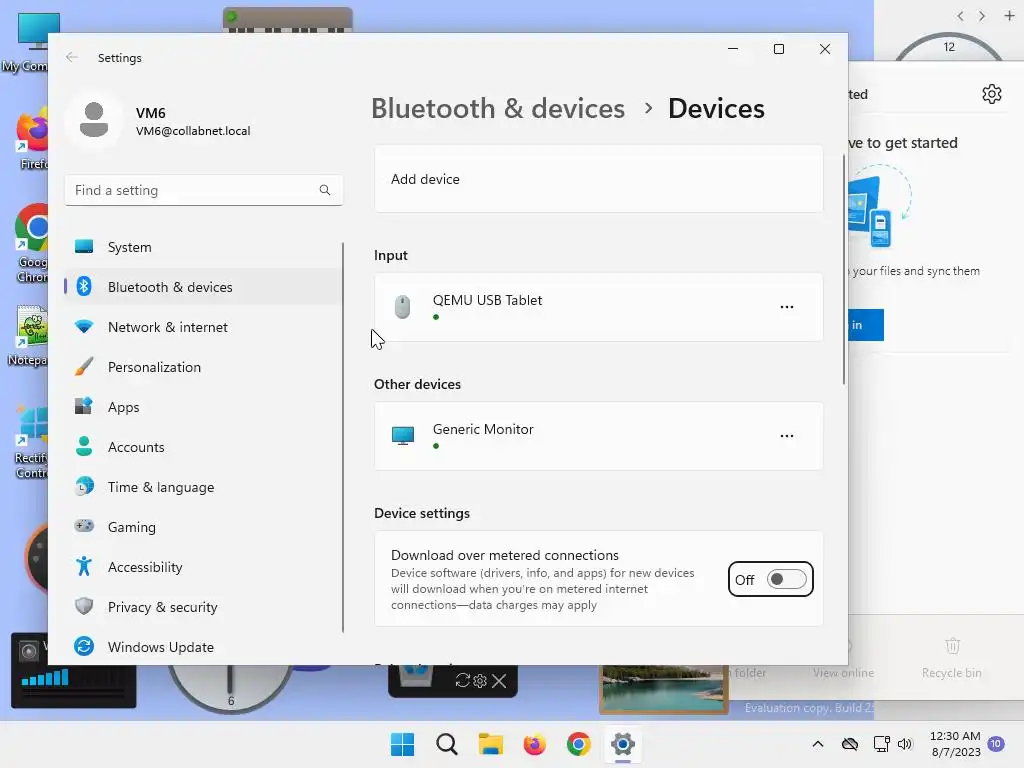Open more options for QEMU USB Tablet
This screenshot has width=1024, height=768.
(787, 307)
